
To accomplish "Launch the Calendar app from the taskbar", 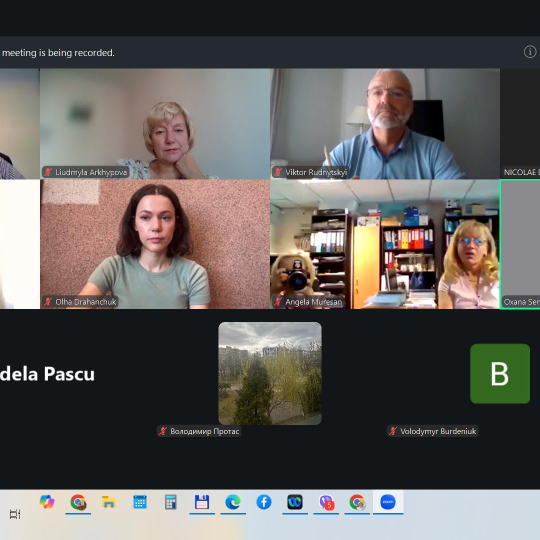I will pos(140,502).
